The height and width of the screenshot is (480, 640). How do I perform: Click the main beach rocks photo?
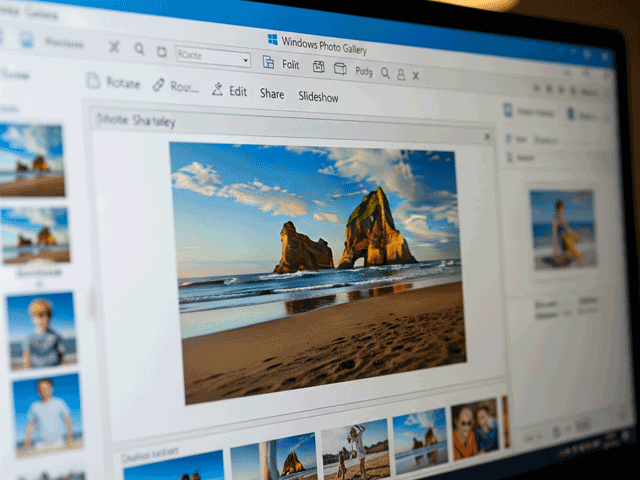click(x=318, y=271)
